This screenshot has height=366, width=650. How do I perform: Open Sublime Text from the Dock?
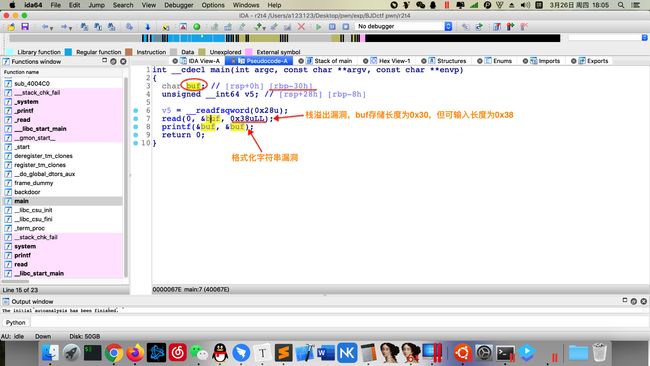[x=284, y=353]
